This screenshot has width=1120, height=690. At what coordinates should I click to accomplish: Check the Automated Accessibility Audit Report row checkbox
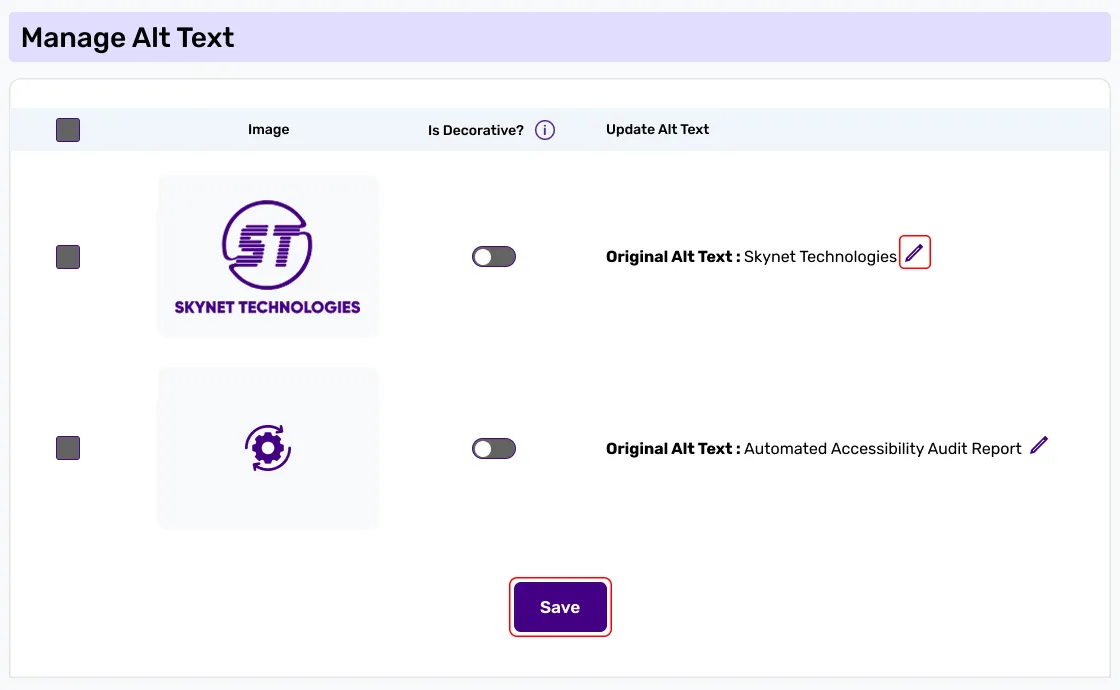(x=68, y=448)
